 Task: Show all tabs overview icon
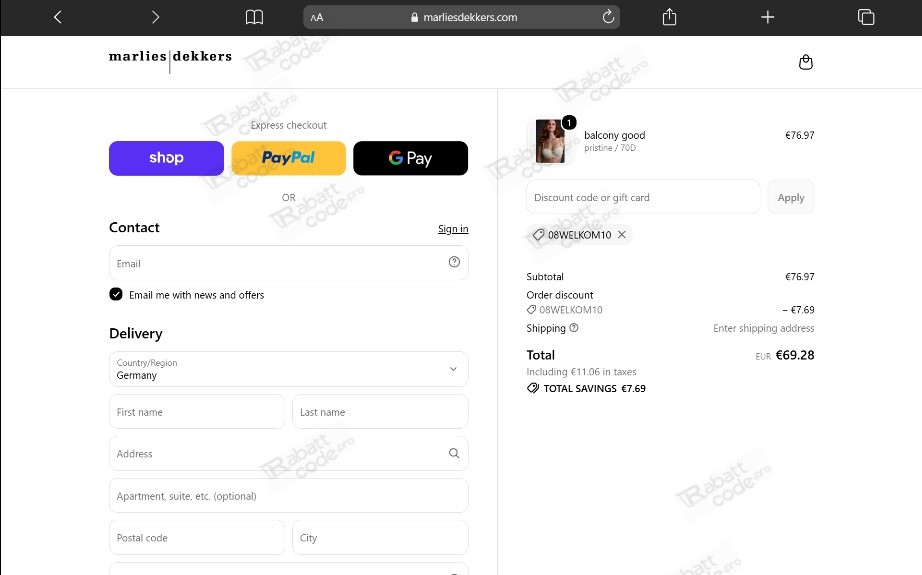[x=866, y=17]
